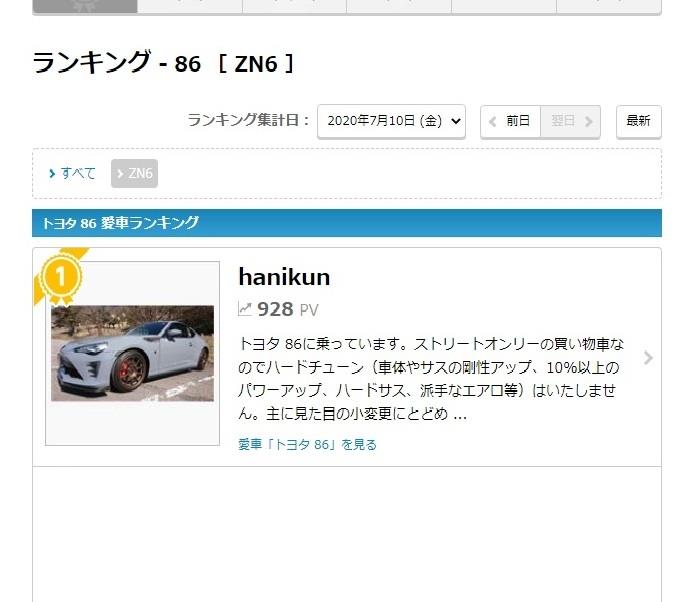The image size is (677, 602).
Task: Open the gray Toyota 86 car thumbnail
Action: pos(133,353)
